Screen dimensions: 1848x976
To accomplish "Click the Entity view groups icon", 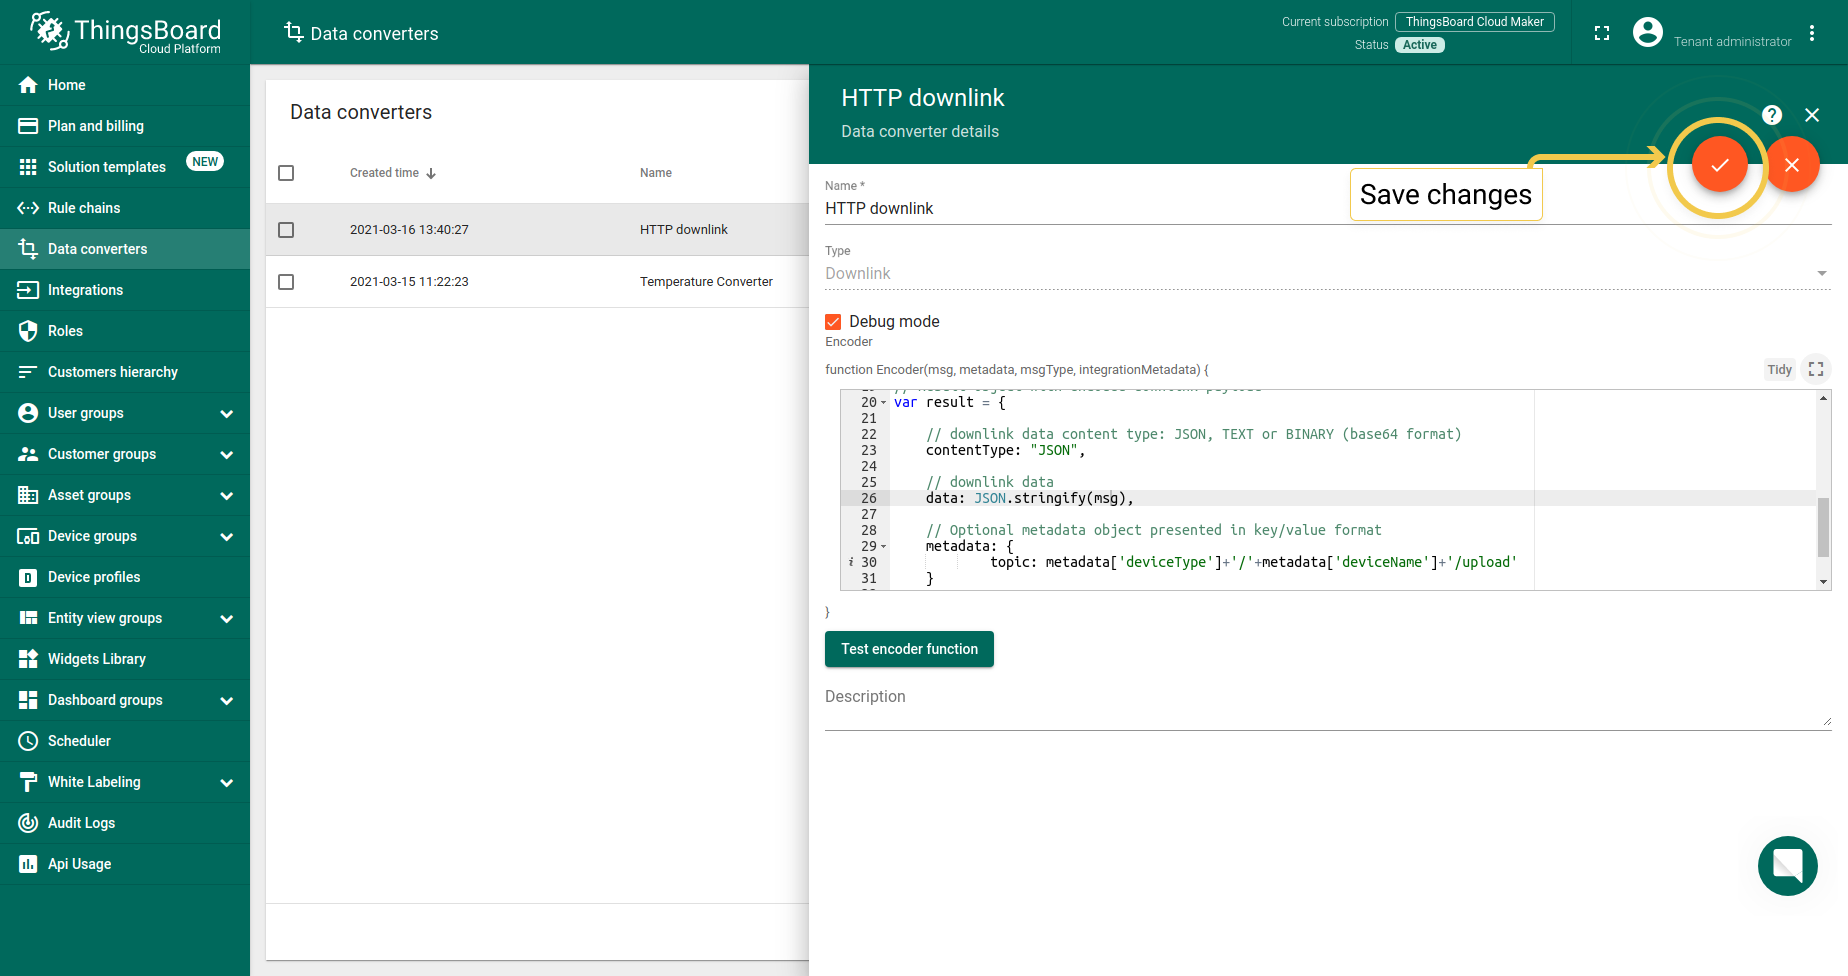I will 28,618.
